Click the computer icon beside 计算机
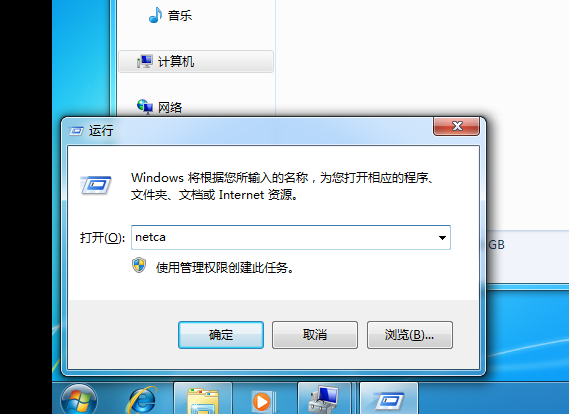This screenshot has width=569, height=414. click(144, 61)
